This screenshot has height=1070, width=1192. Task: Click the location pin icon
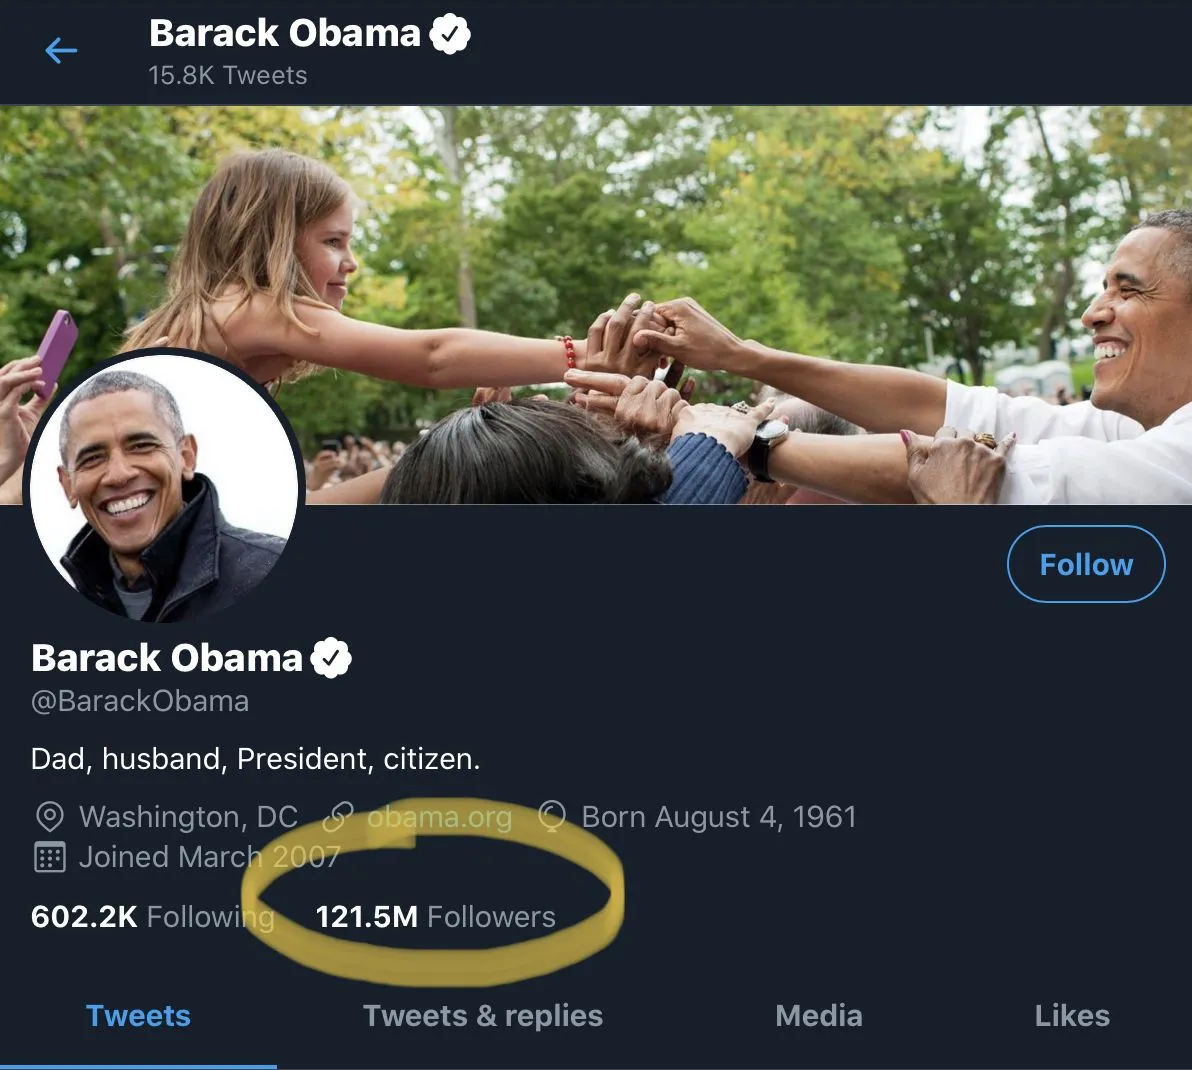[x=49, y=817]
